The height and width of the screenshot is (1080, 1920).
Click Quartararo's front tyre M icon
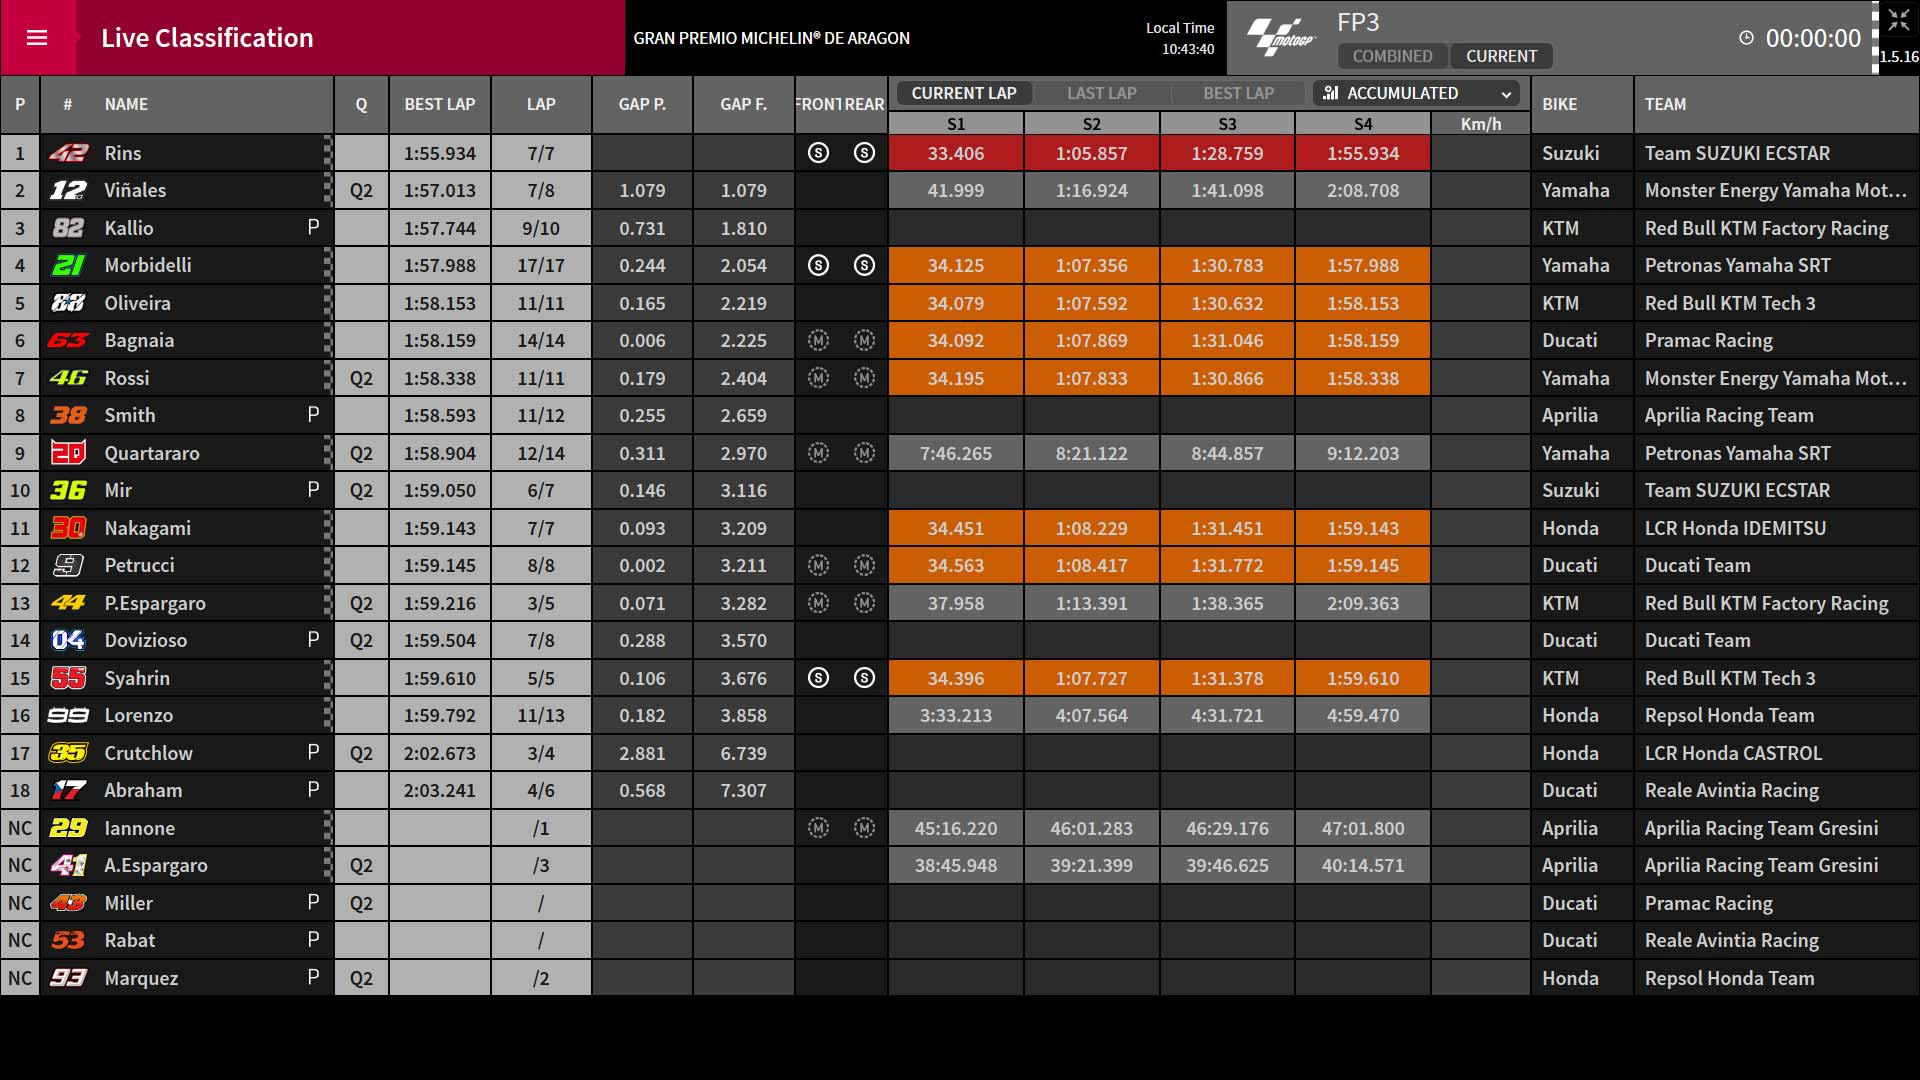tap(818, 453)
